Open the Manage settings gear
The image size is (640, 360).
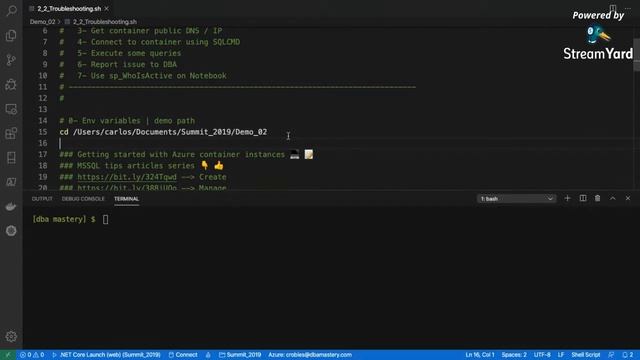click(x=11, y=336)
